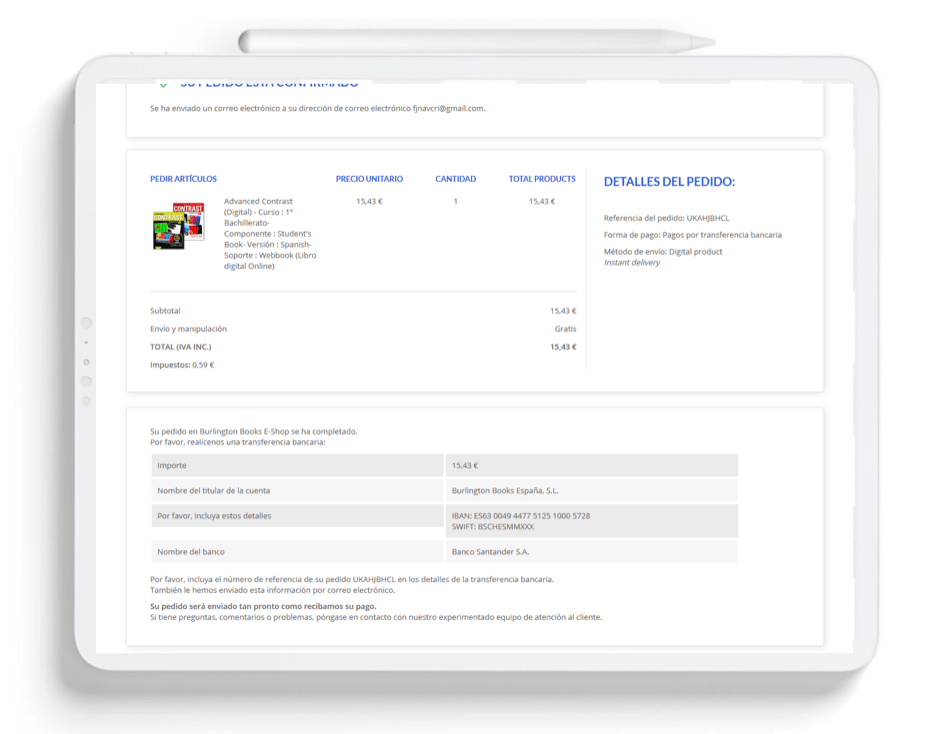Click the Importe value 15,43 € cell
This screenshot has width=949, height=734.
[465, 465]
